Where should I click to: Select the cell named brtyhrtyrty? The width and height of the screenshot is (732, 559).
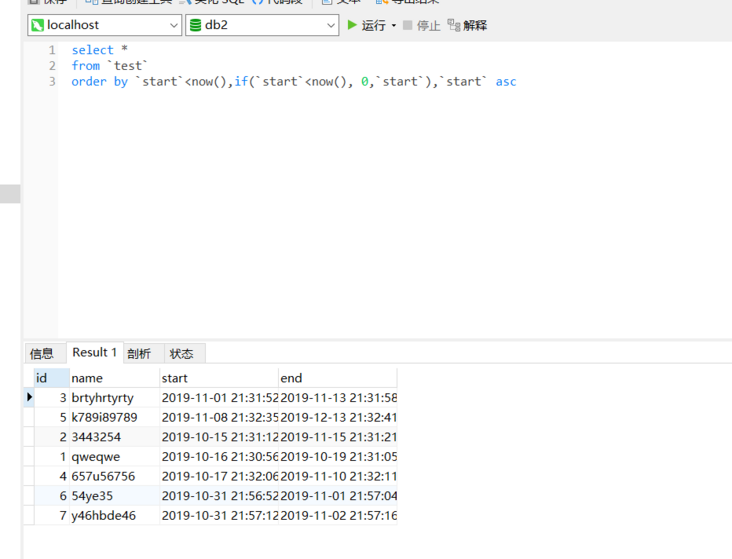(x=114, y=398)
